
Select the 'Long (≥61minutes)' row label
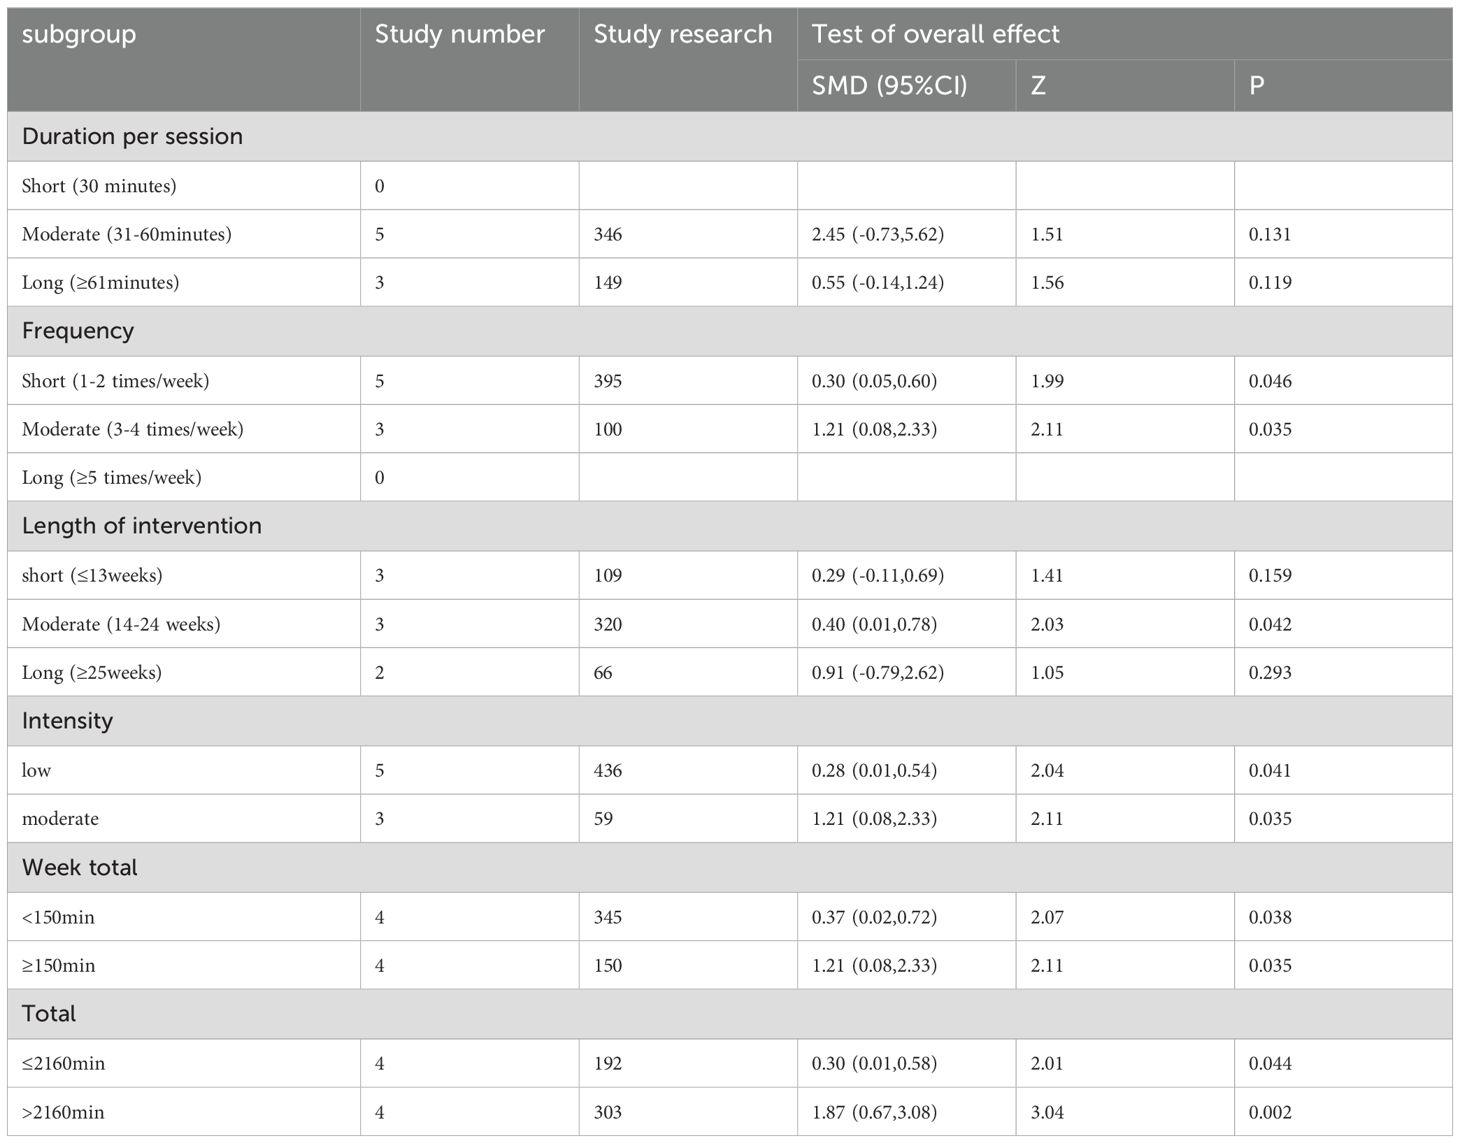(x=100, y=283)
